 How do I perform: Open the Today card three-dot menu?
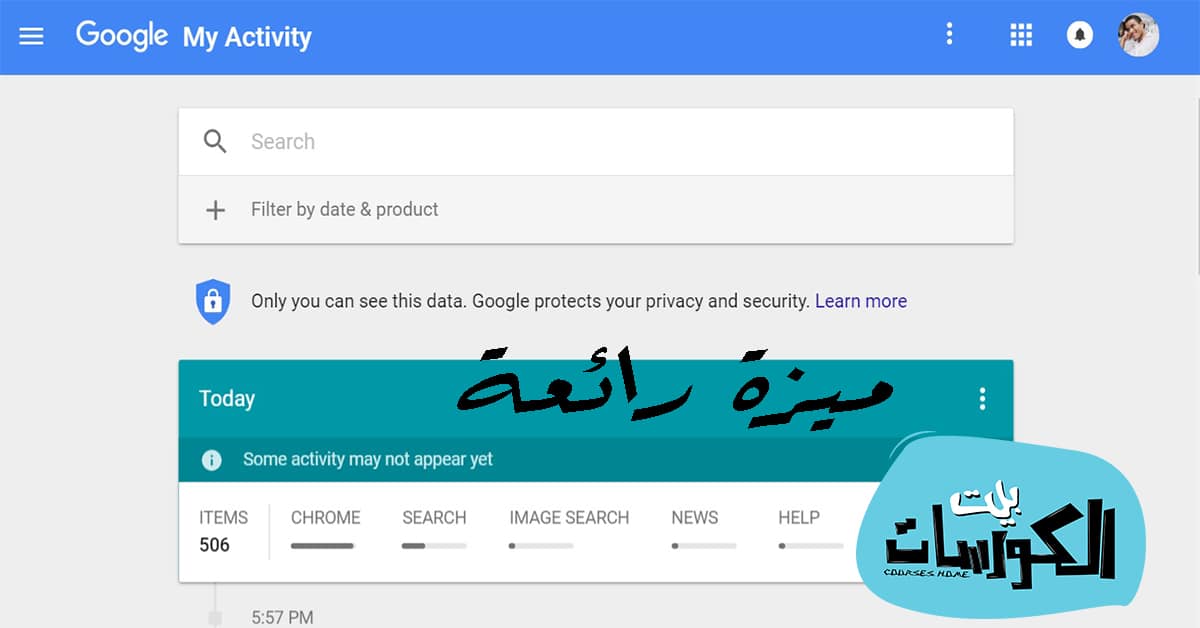(982, 399)
